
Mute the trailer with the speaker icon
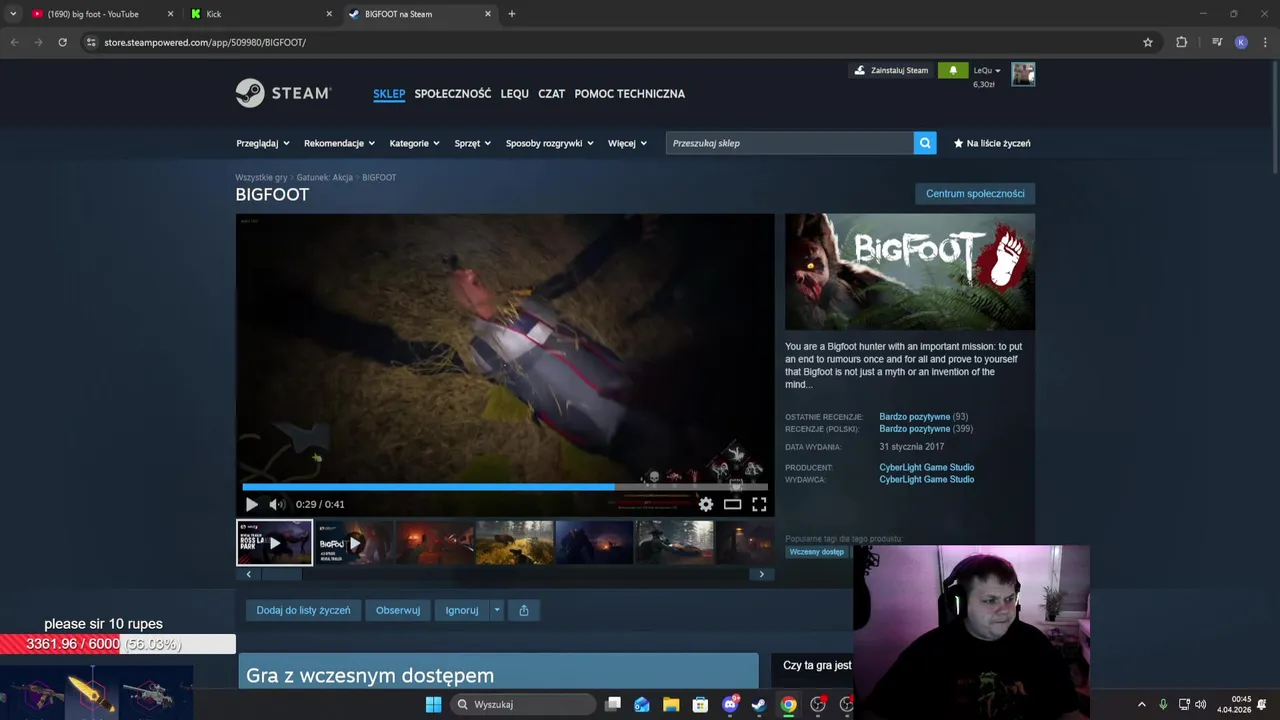277,505
